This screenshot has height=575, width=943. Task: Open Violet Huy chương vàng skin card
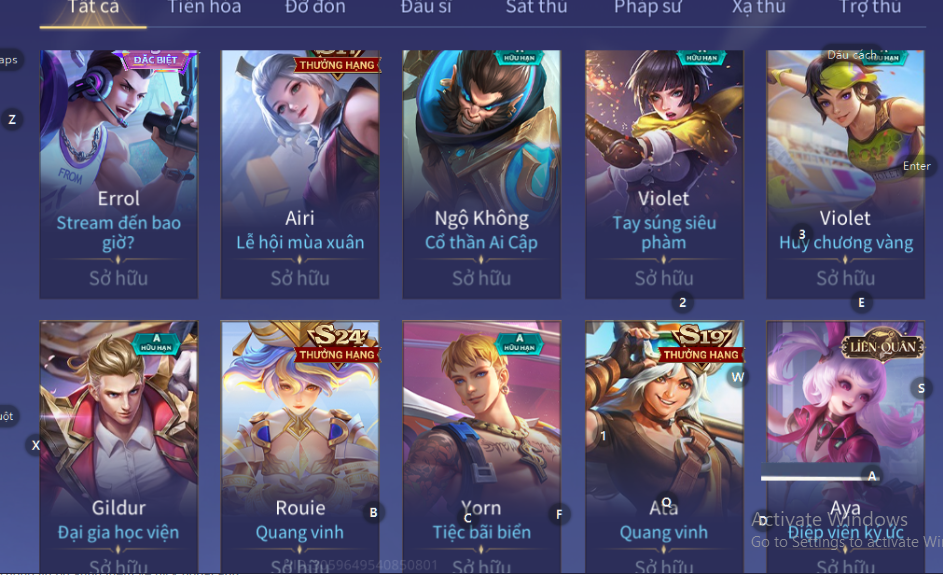coord(845,174)
